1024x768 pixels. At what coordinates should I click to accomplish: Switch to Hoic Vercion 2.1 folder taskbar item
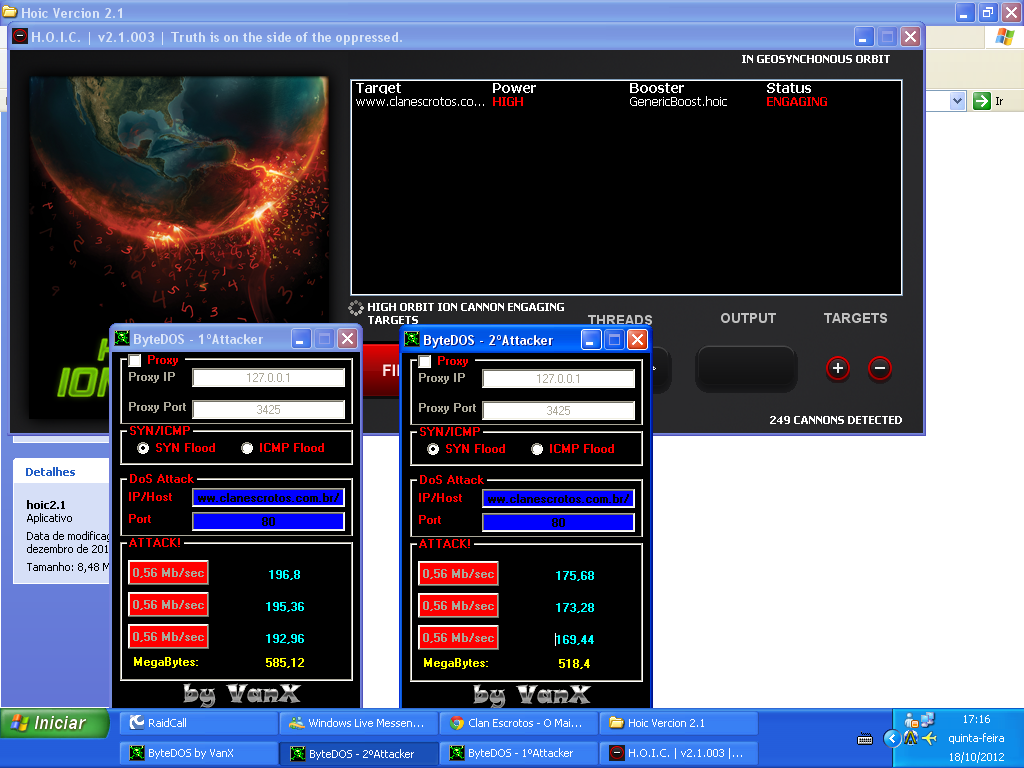679,723
